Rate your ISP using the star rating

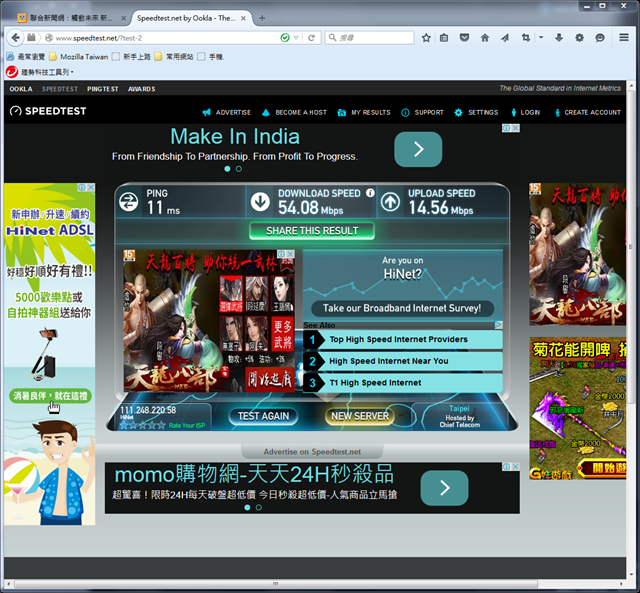pyautogui.click(x=142, y=425)
